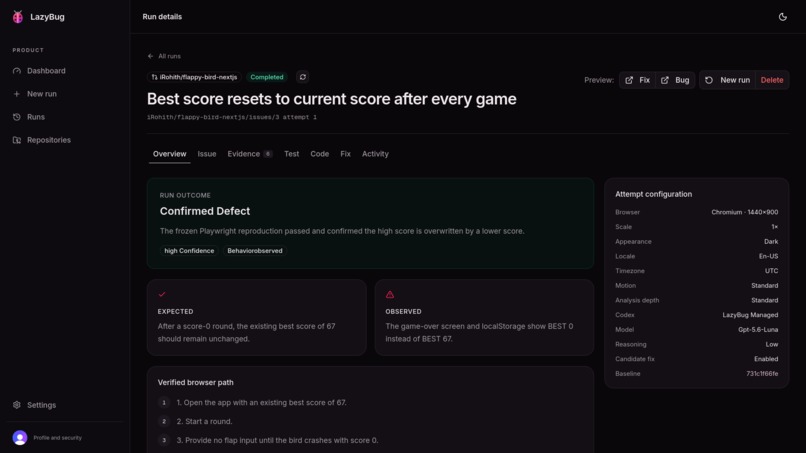This screenshot has width=806, height=453.
Task: Delete this run
Action: [x=772, y=80]
